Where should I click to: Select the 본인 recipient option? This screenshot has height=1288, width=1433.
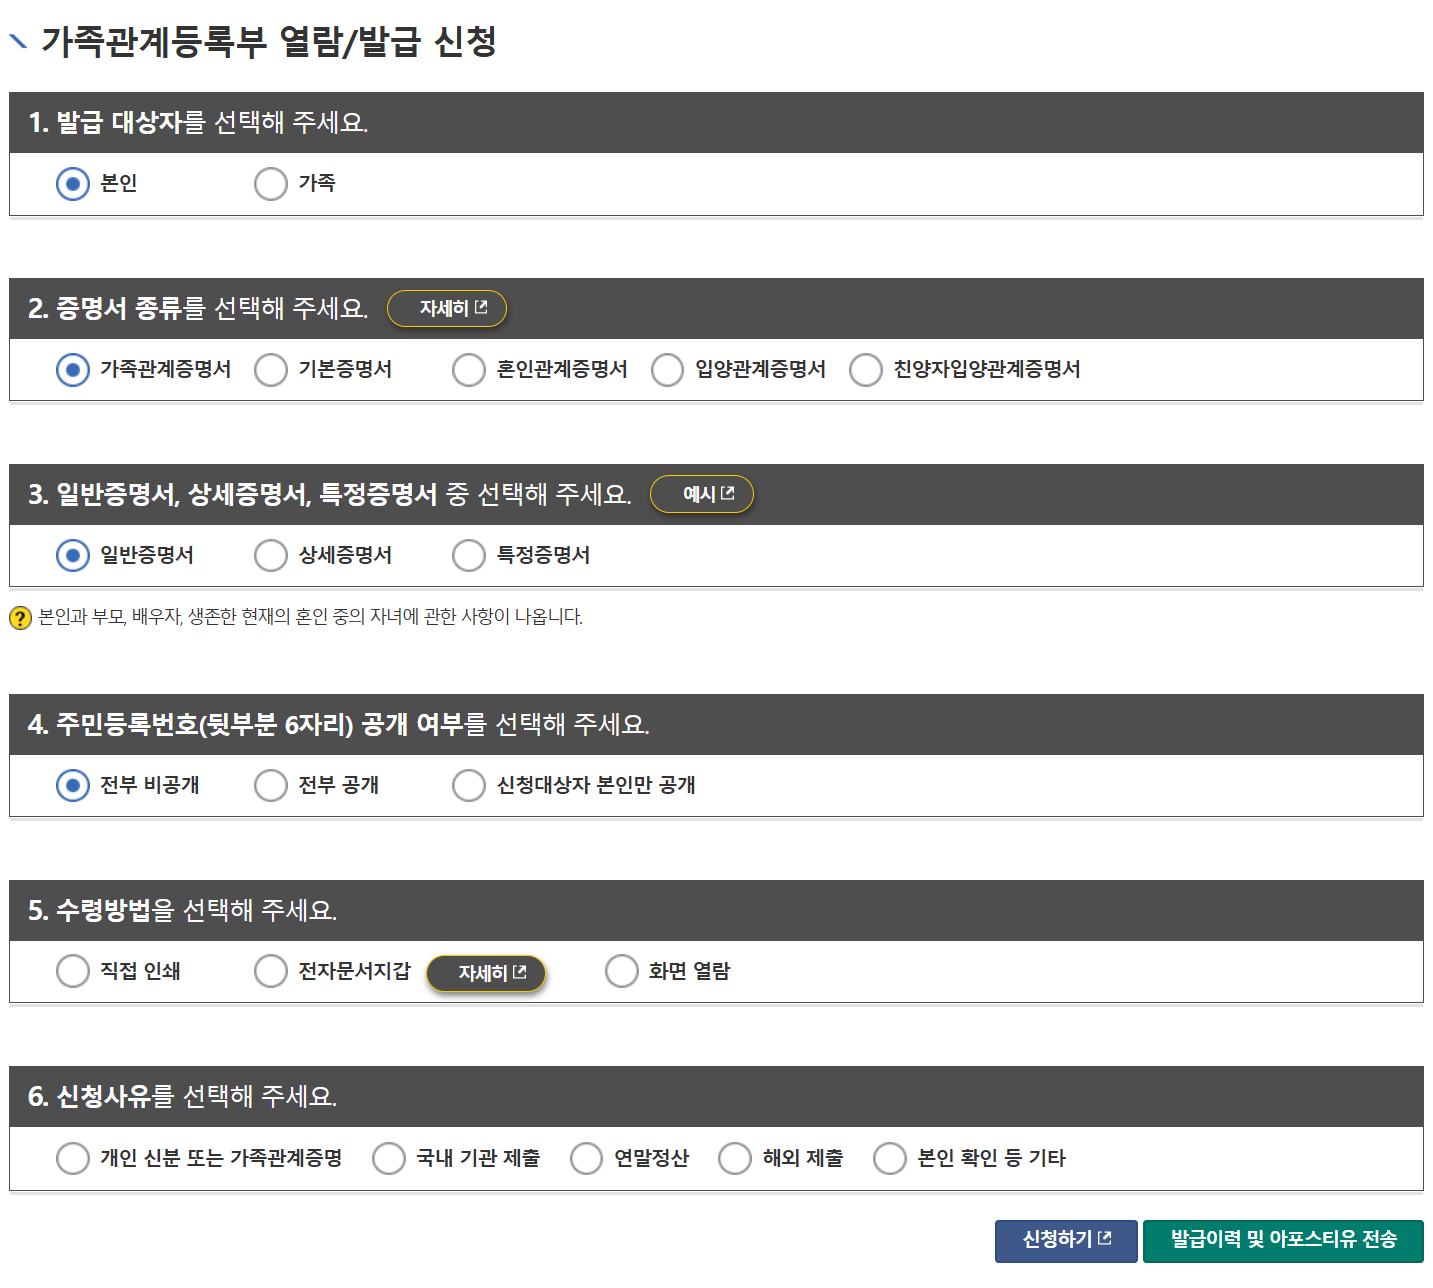pyautogui.click(x=71, y=183)
